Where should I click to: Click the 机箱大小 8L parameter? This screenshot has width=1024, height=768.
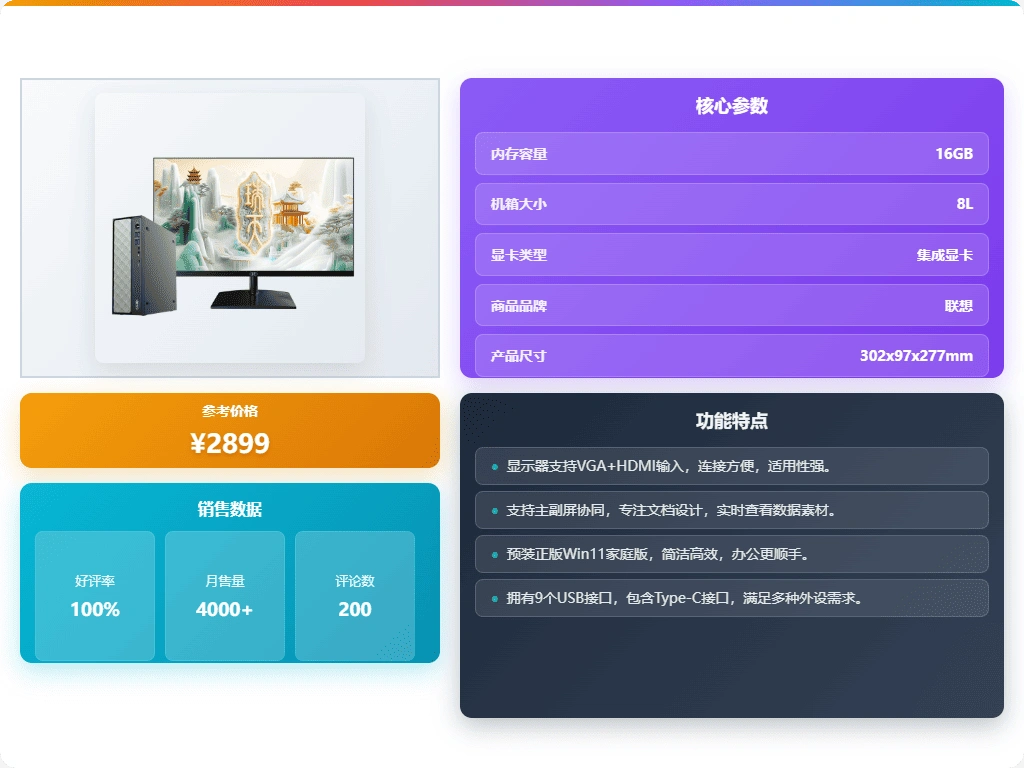point(731,204)
